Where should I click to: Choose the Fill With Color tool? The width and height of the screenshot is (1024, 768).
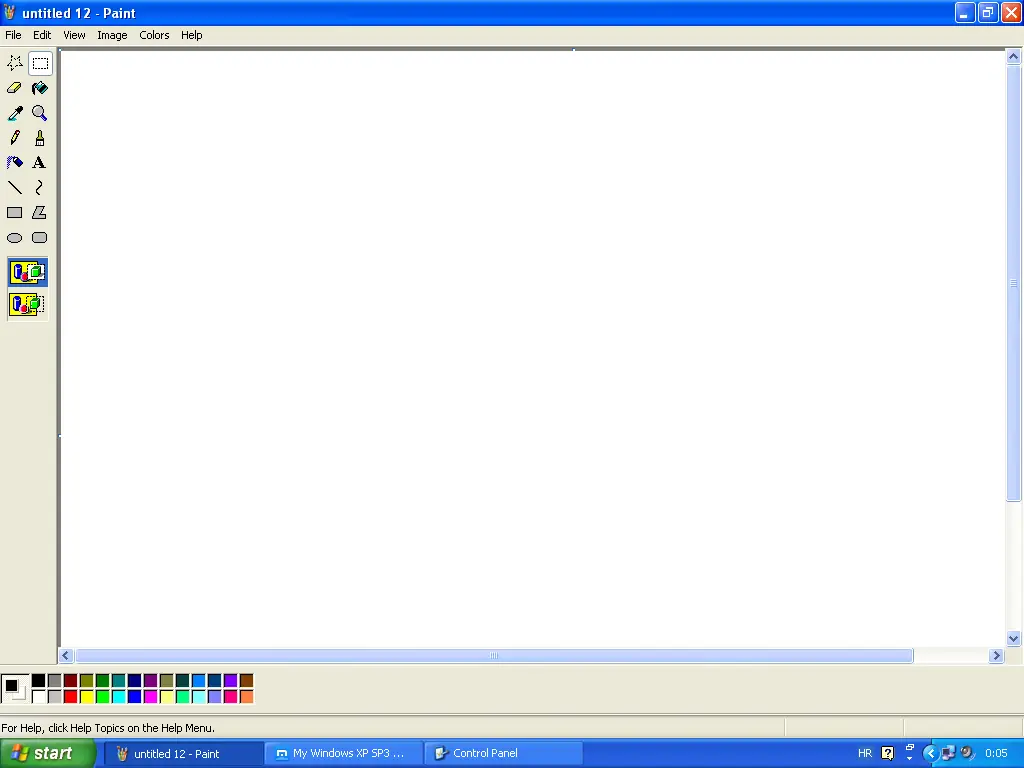[39, 87]
